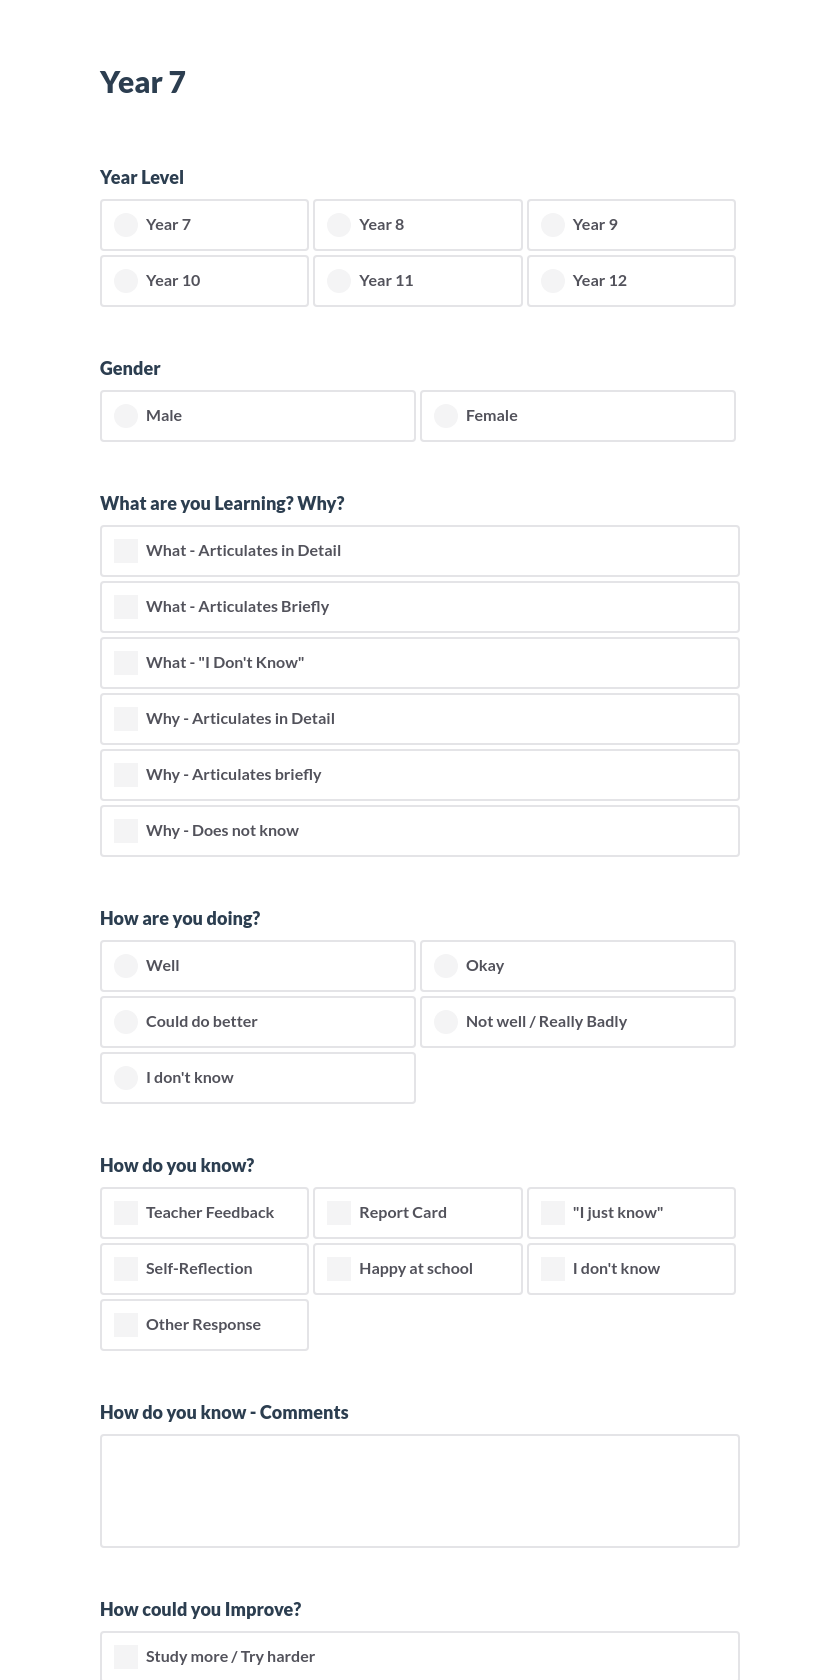The image size is (840, 1680).
Task: Select the Year 7 year level option
Action: click(x=126, y=225)
